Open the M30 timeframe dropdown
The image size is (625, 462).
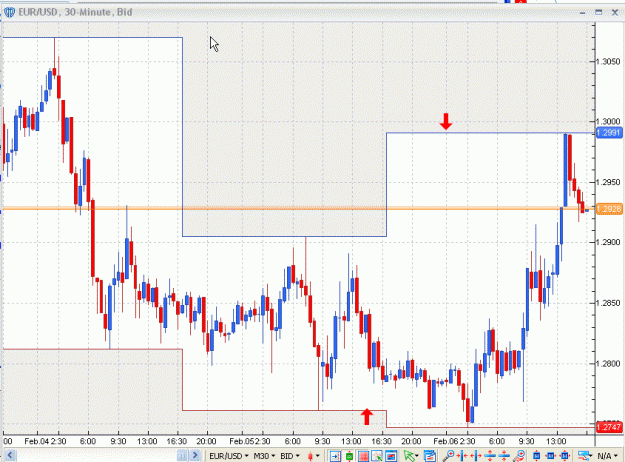tap(265, 456)
